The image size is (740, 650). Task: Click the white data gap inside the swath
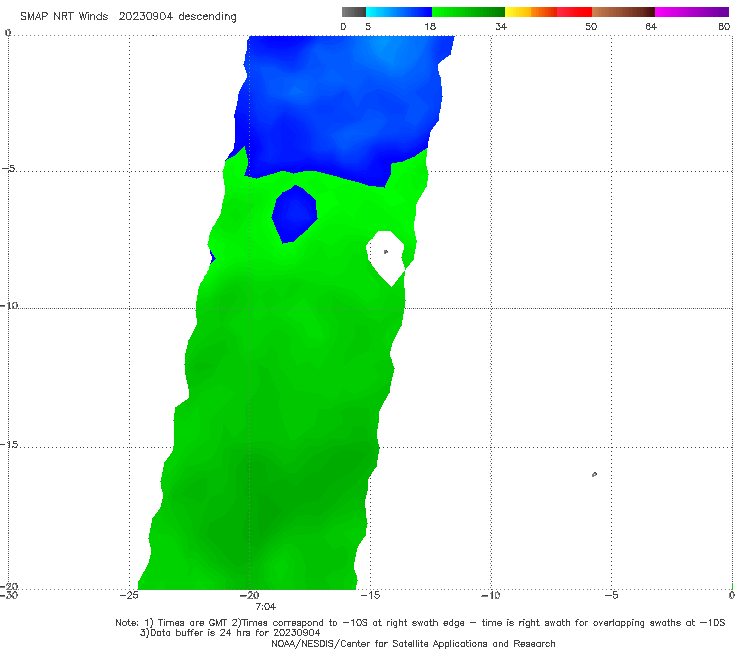pos(385,257)
